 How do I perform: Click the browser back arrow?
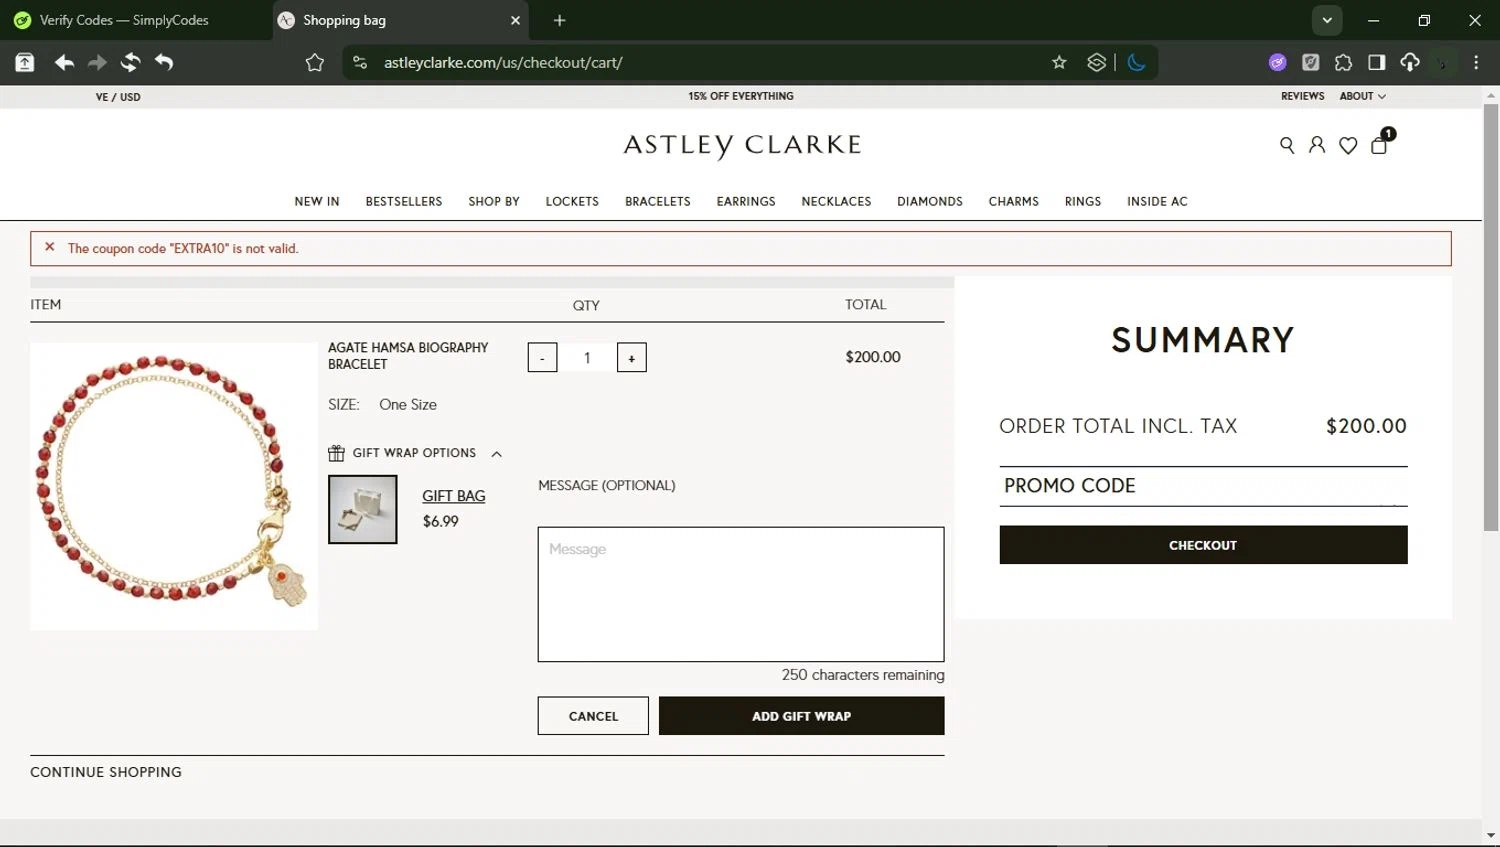point(65,62)
